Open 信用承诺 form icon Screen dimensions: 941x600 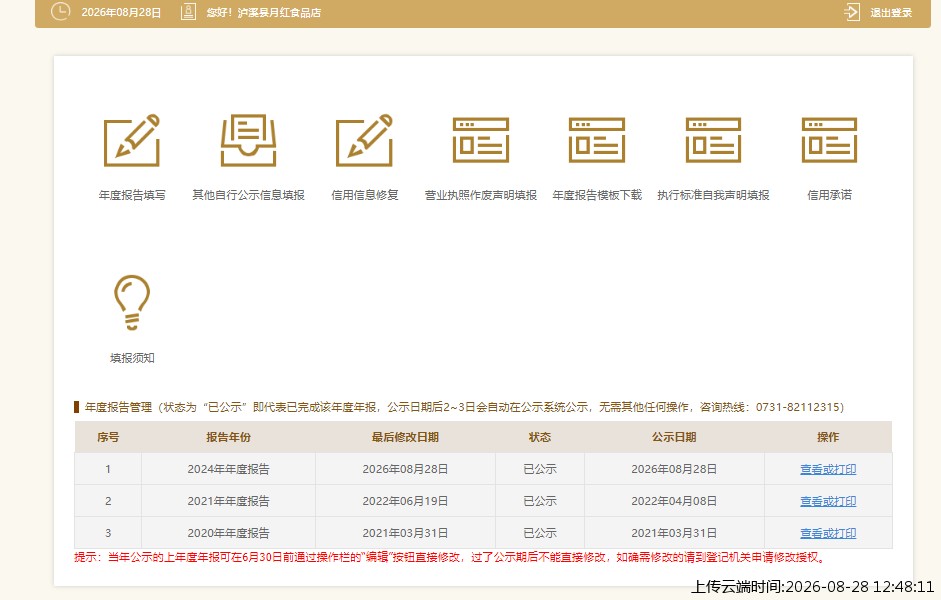(x=829, y=140)
